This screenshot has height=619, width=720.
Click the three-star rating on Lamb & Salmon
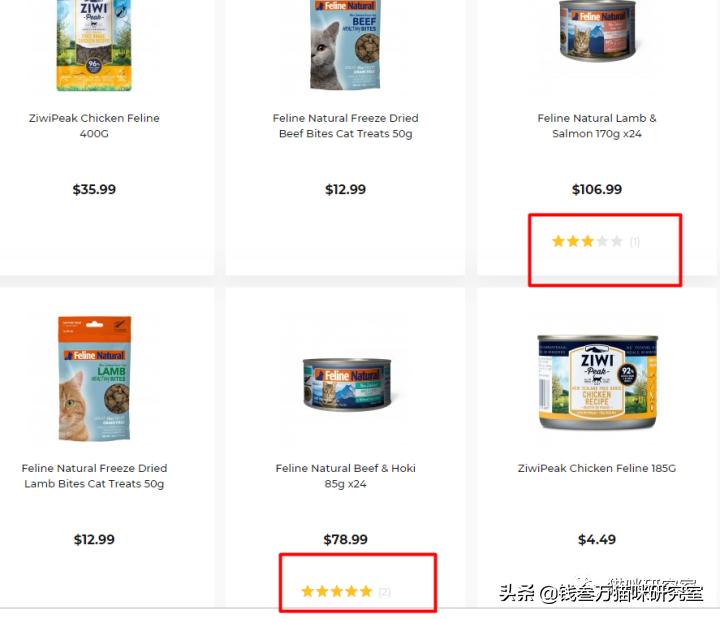(x=587, y=241)
